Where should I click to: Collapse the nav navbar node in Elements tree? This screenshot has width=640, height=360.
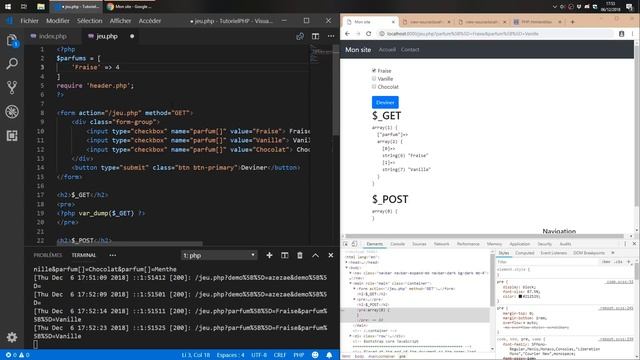350,273
